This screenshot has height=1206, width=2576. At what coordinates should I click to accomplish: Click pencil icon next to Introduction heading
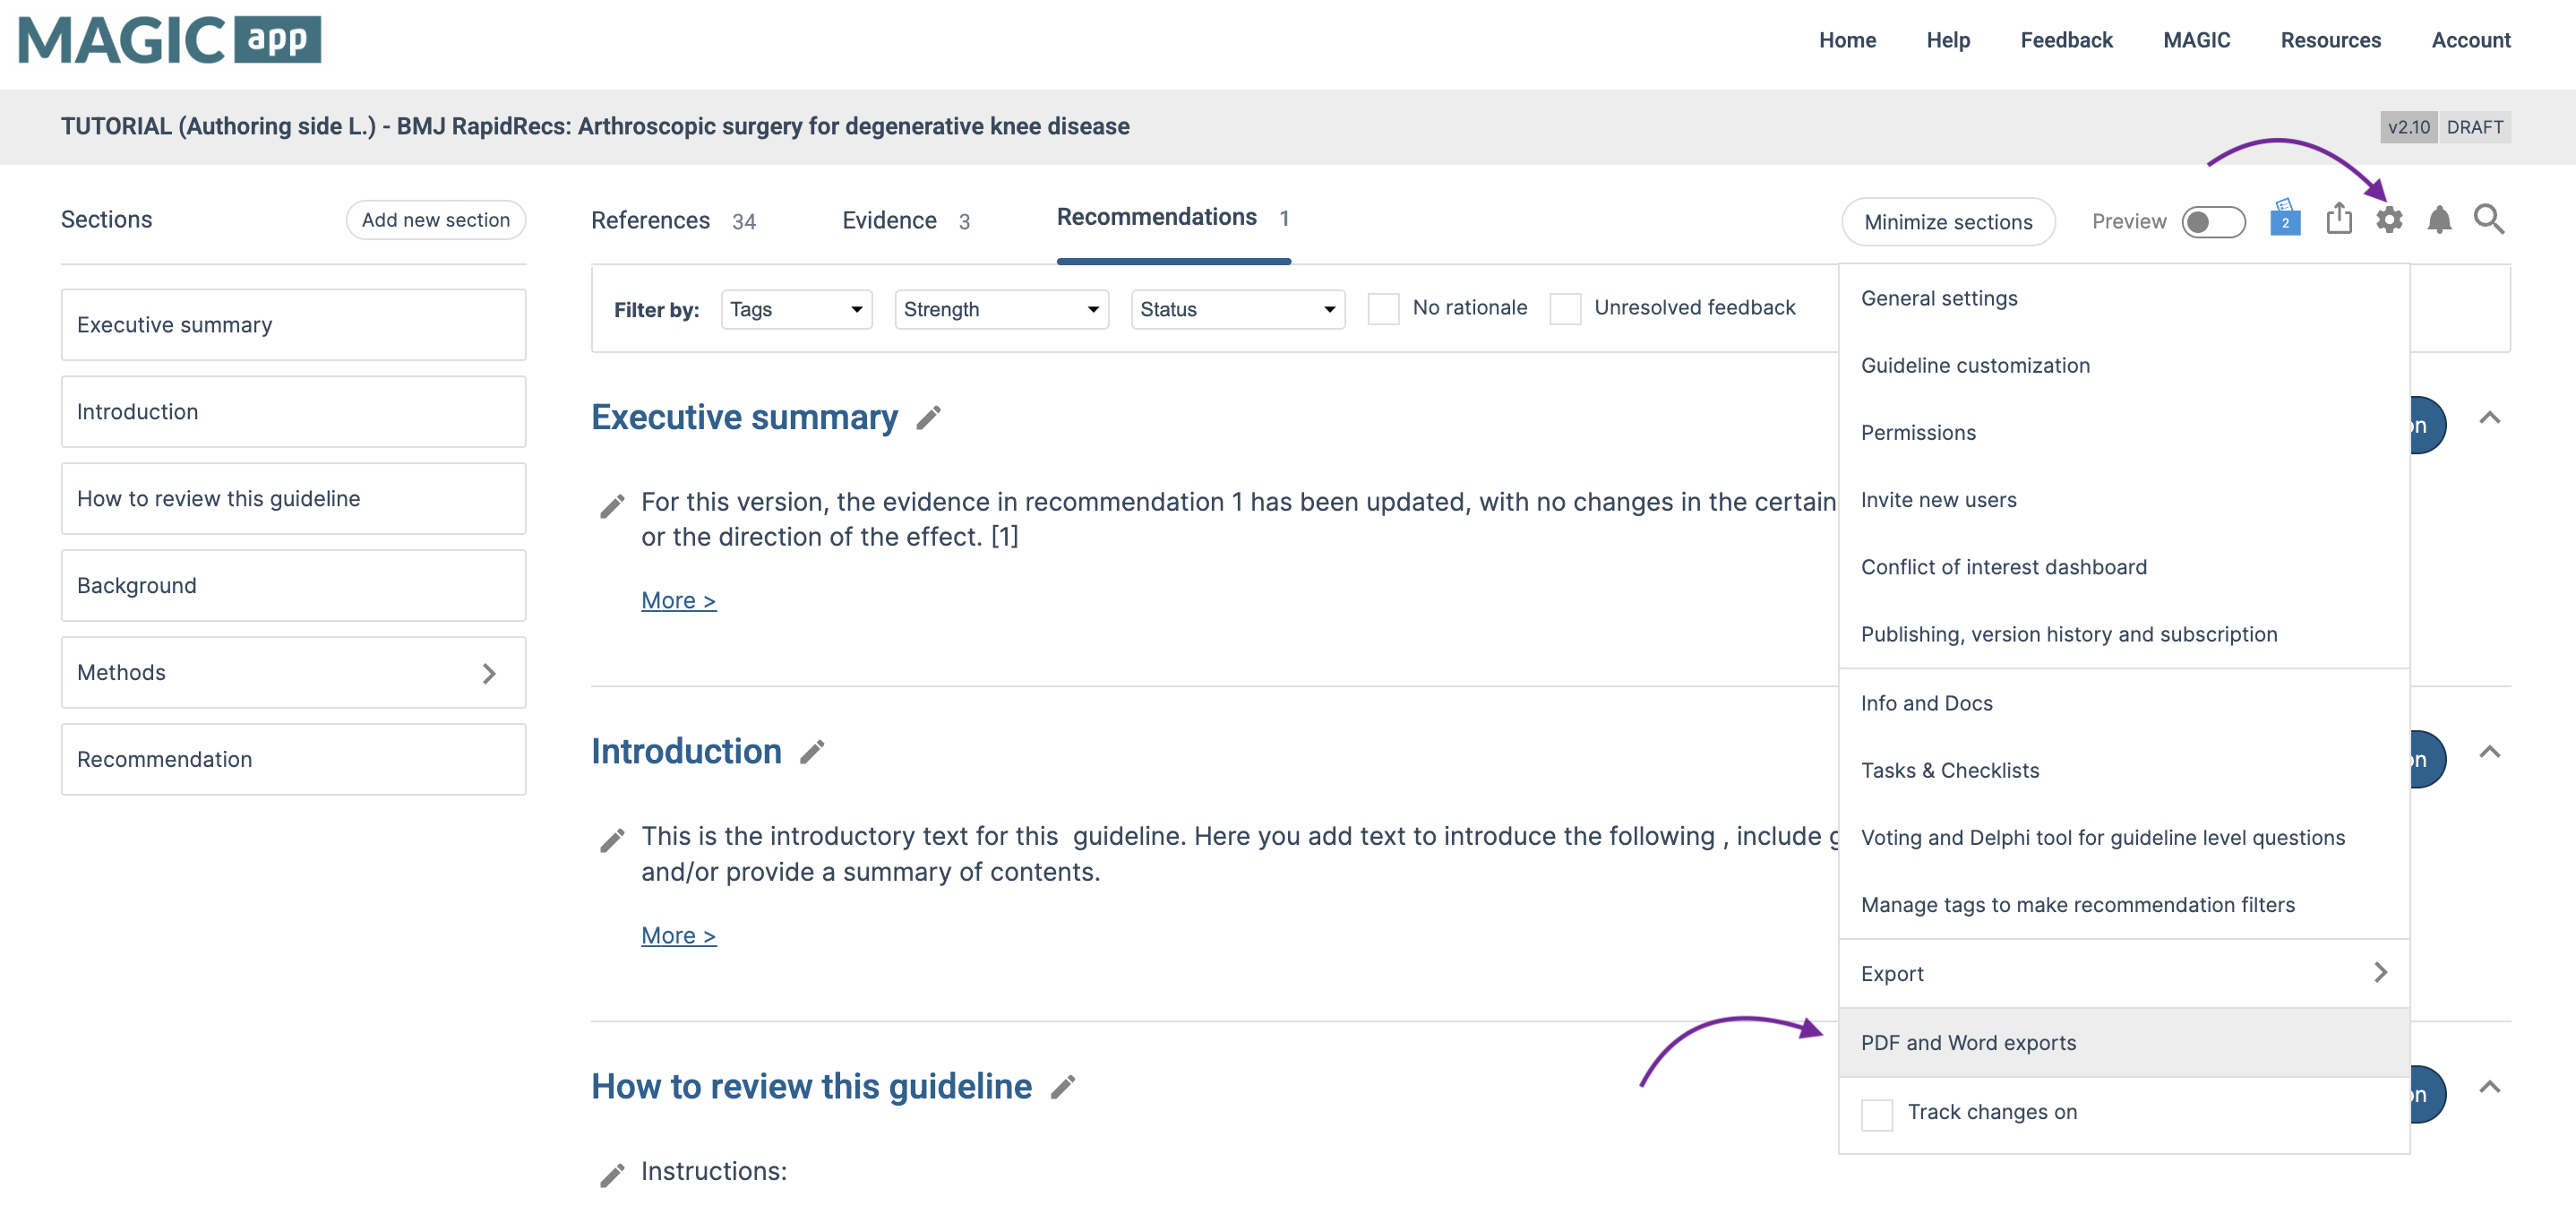tap(812, 751)
